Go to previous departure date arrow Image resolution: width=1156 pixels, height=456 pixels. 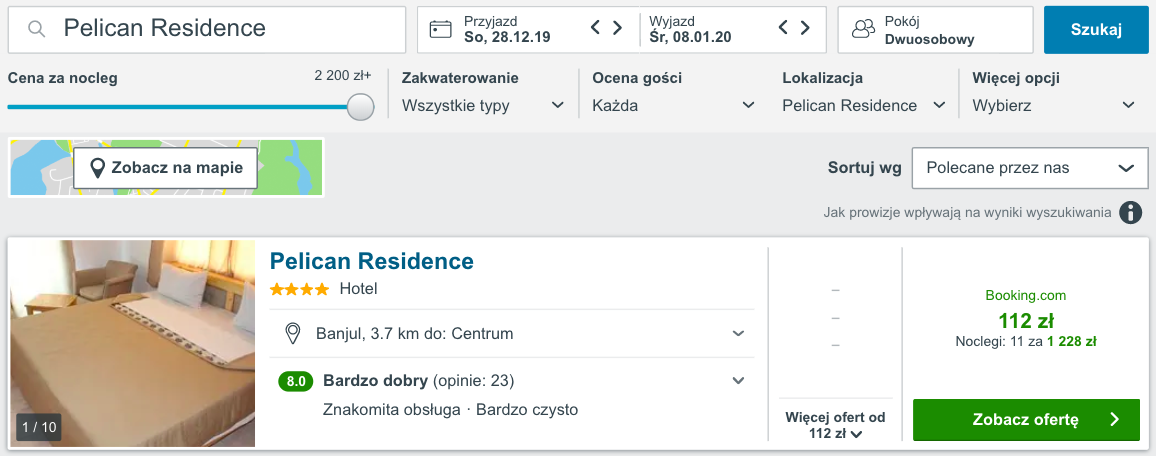click(784, 28)
